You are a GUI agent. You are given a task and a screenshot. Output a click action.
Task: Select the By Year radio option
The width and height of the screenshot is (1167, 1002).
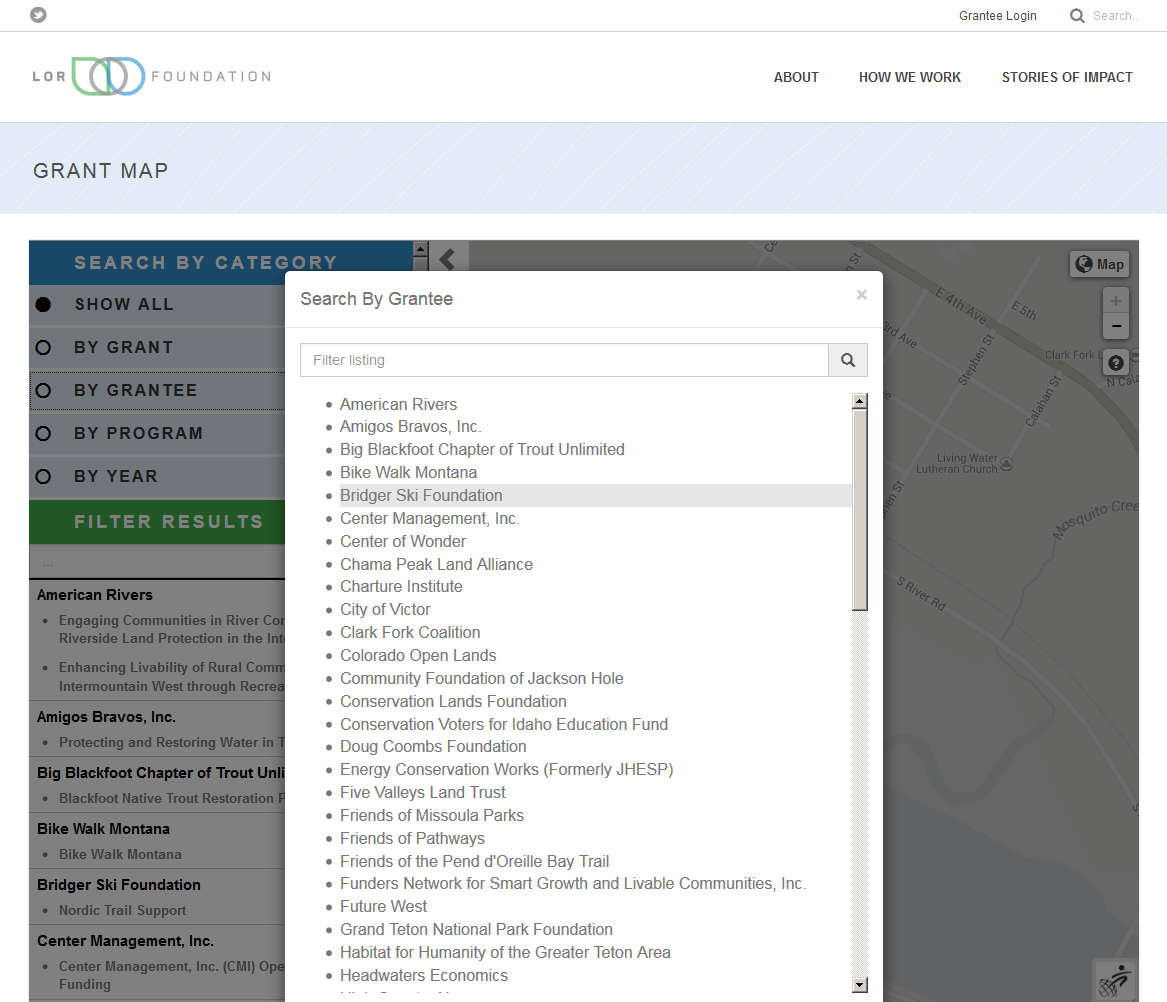coord(43,476)
